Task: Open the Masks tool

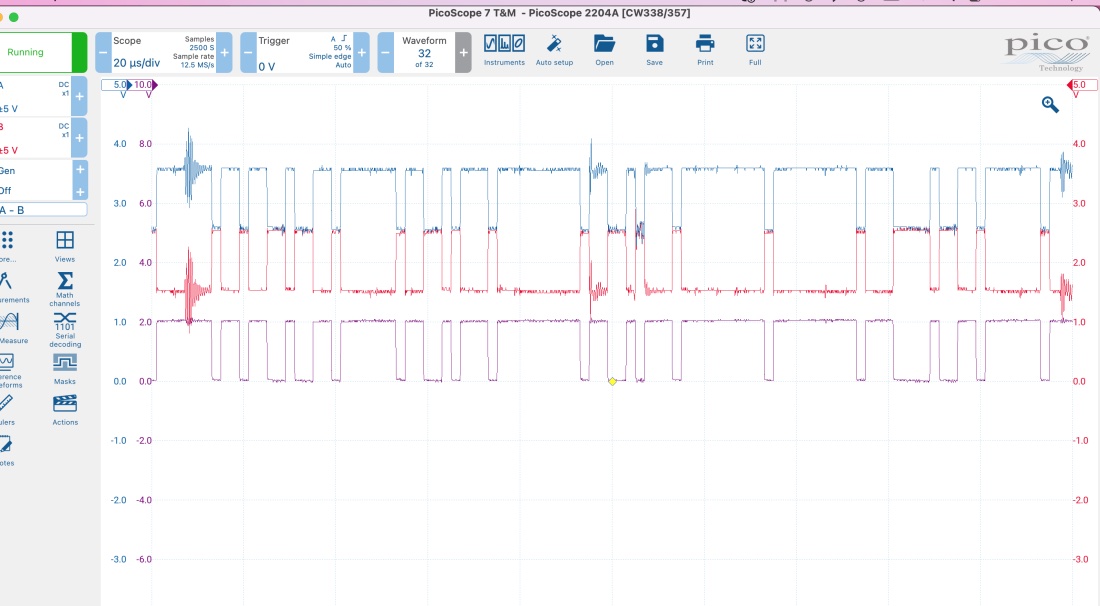Action: coord(65,368)
